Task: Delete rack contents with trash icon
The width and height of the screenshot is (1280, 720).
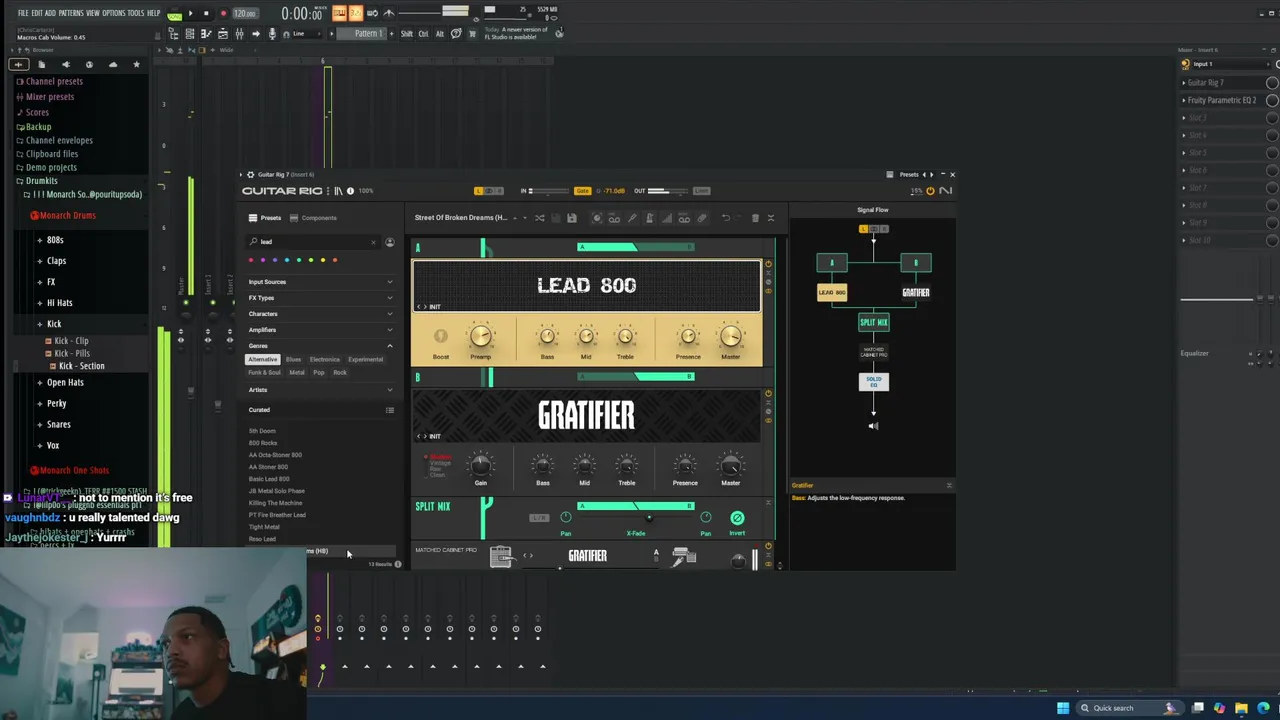Action: [755, 218]
